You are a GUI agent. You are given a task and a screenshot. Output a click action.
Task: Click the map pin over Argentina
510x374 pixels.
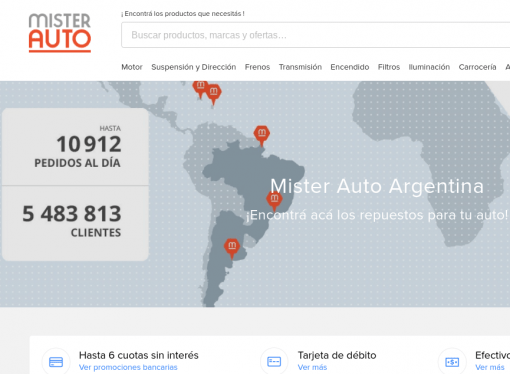232,248
